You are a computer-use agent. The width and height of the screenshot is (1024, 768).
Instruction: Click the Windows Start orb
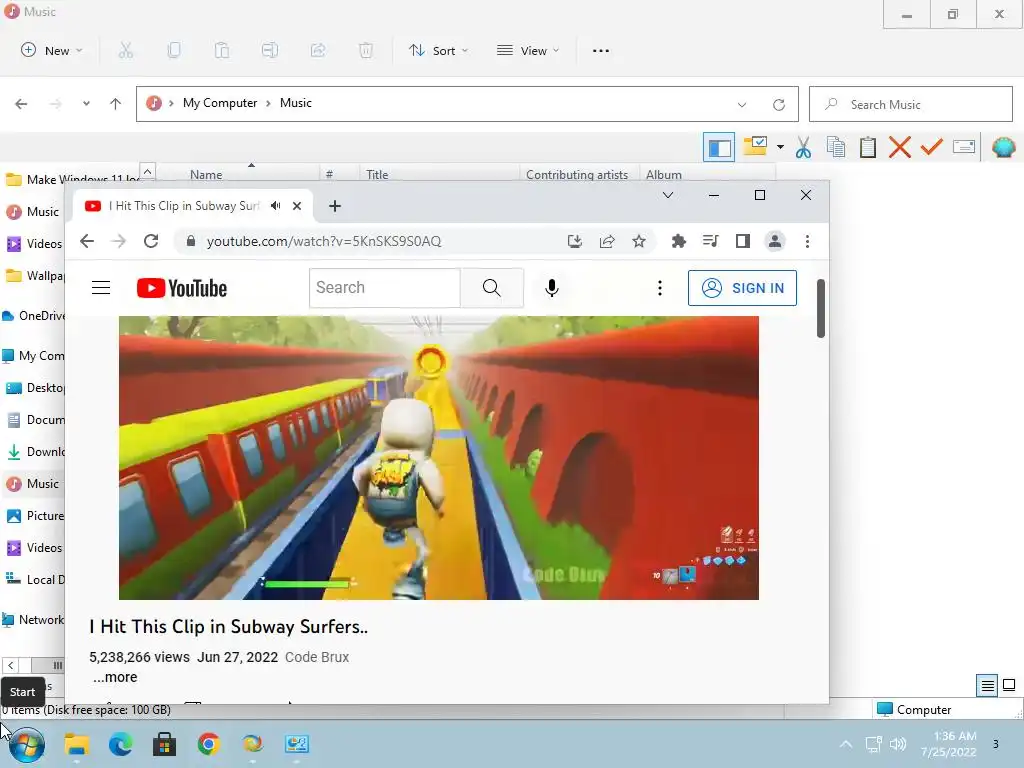pyautogui.click(x=27, y=744)
